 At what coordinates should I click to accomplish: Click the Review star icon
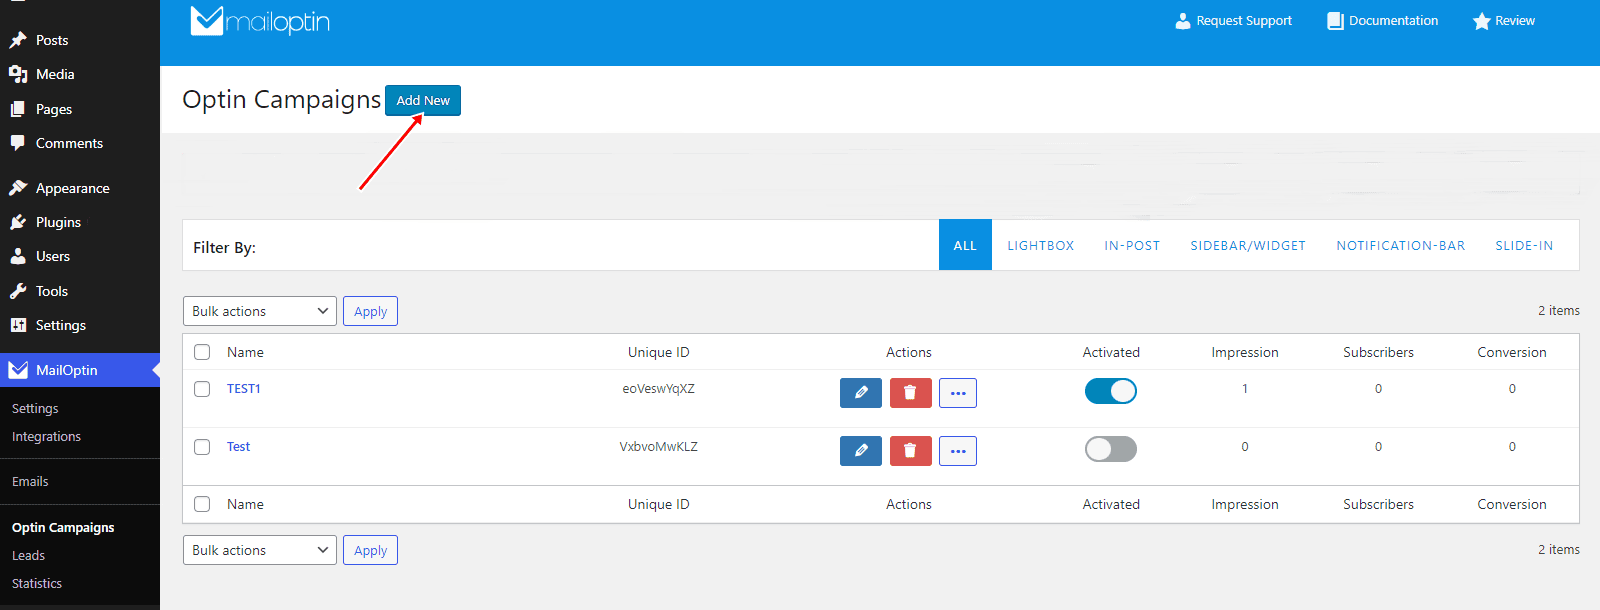point(1481,21)
